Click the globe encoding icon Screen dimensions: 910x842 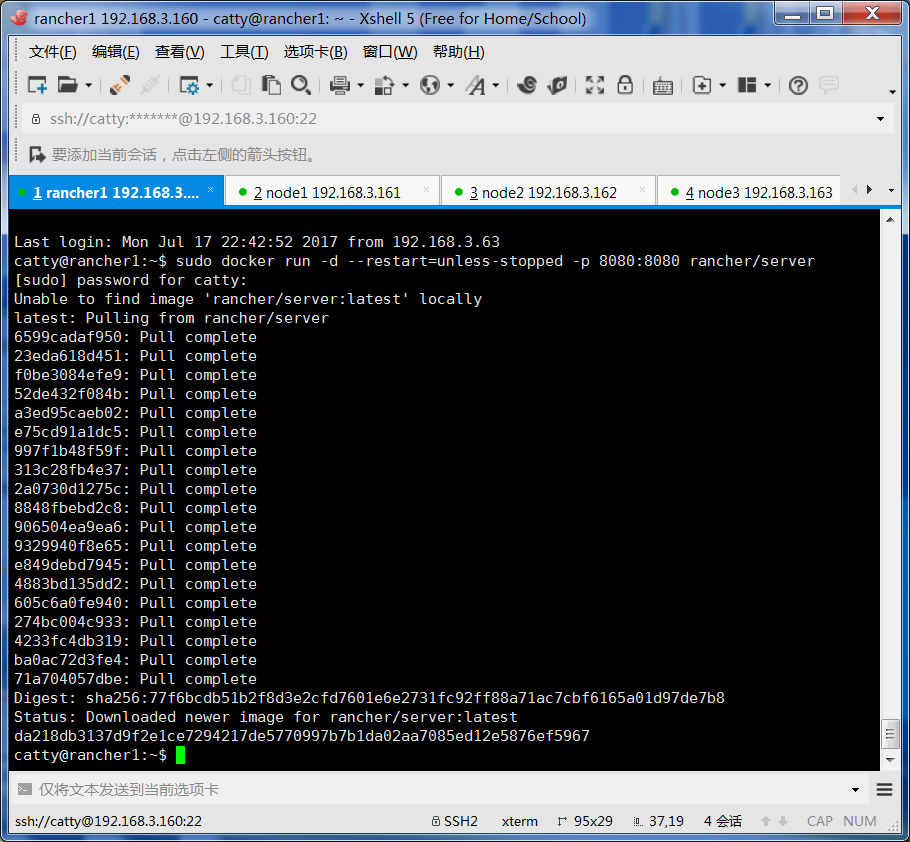coord(430,85)
